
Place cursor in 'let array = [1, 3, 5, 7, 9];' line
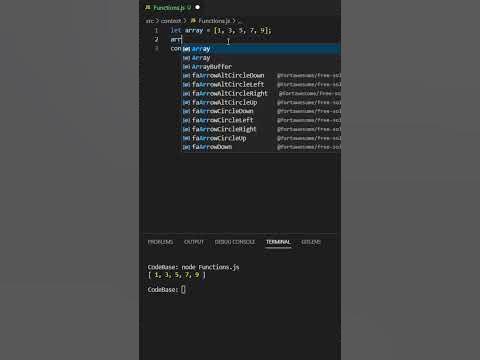point(221,31)
